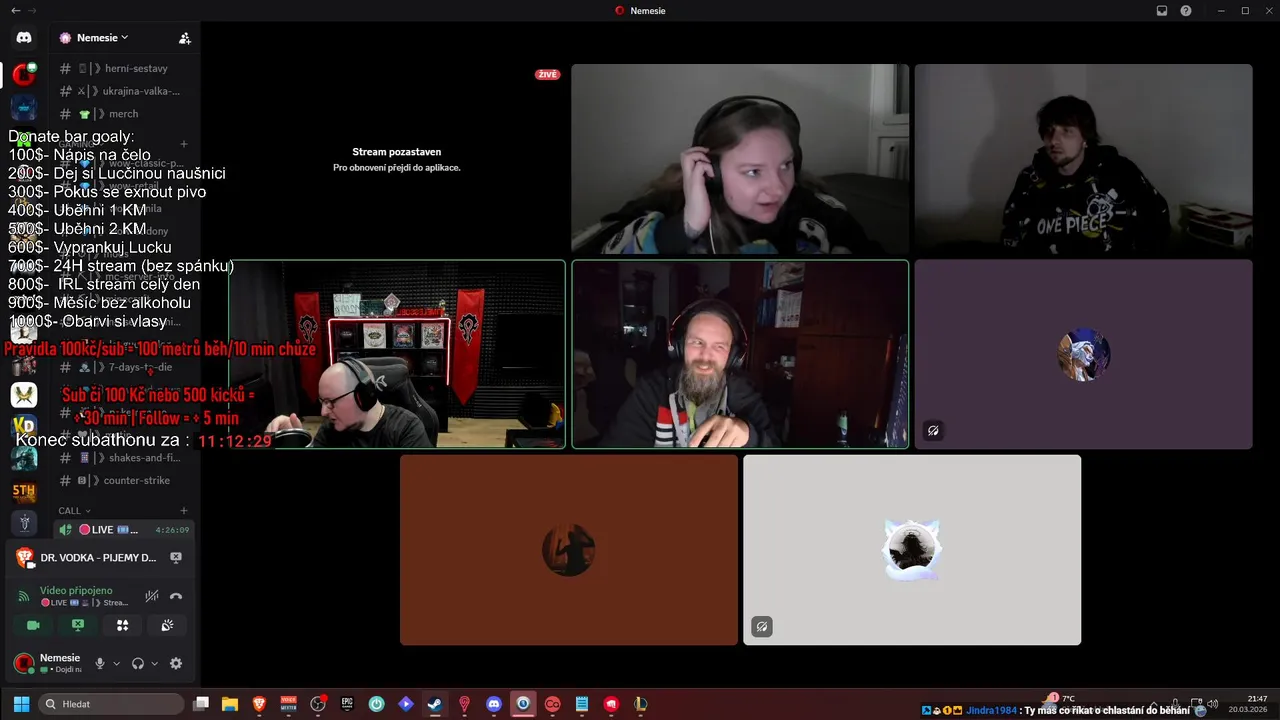Open Discord direct messages home icon
The height and width of the screenshot is (720, 1280).
24,37
